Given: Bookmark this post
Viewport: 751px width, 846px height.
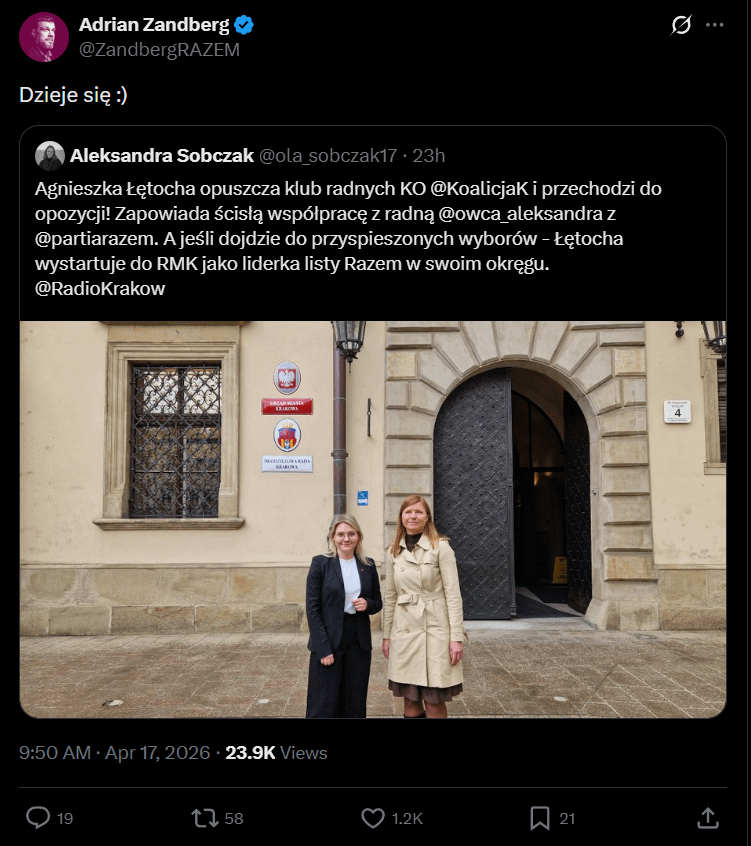Looking at the screenshot, I should 540,818.
